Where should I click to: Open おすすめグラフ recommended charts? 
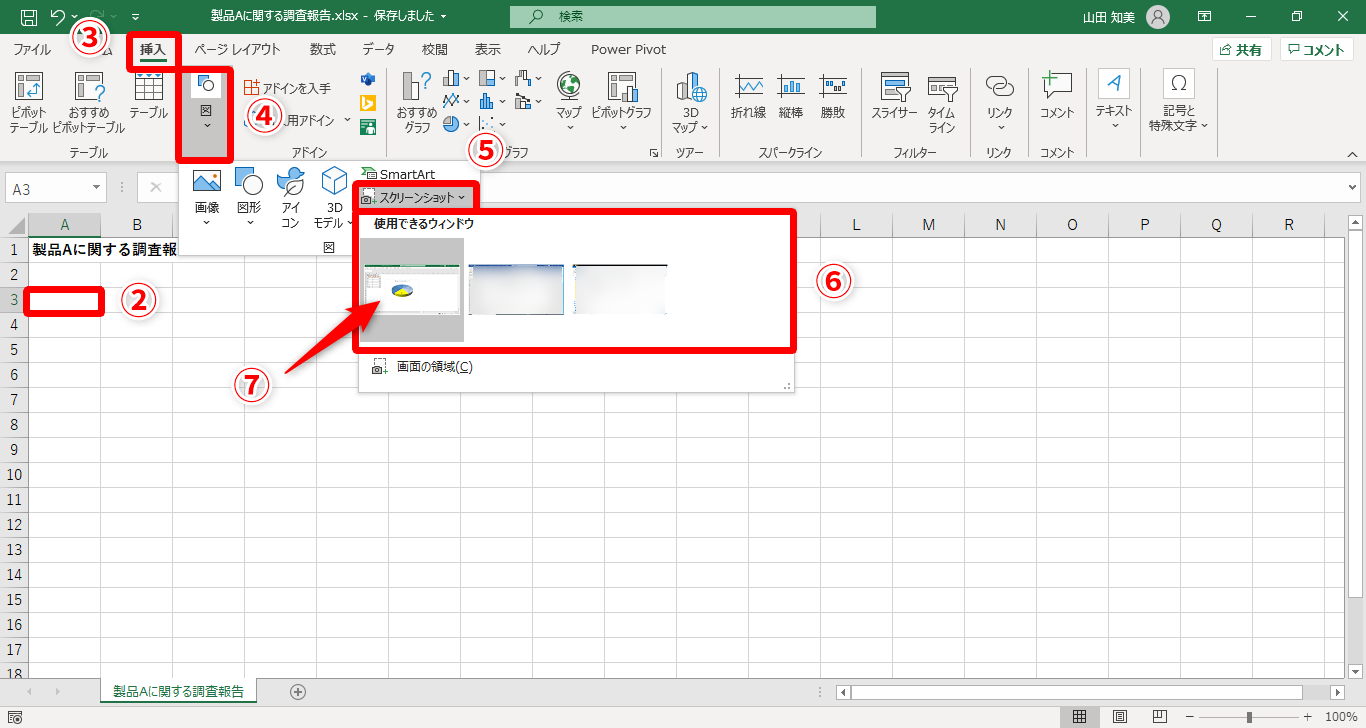click(417, 103)
